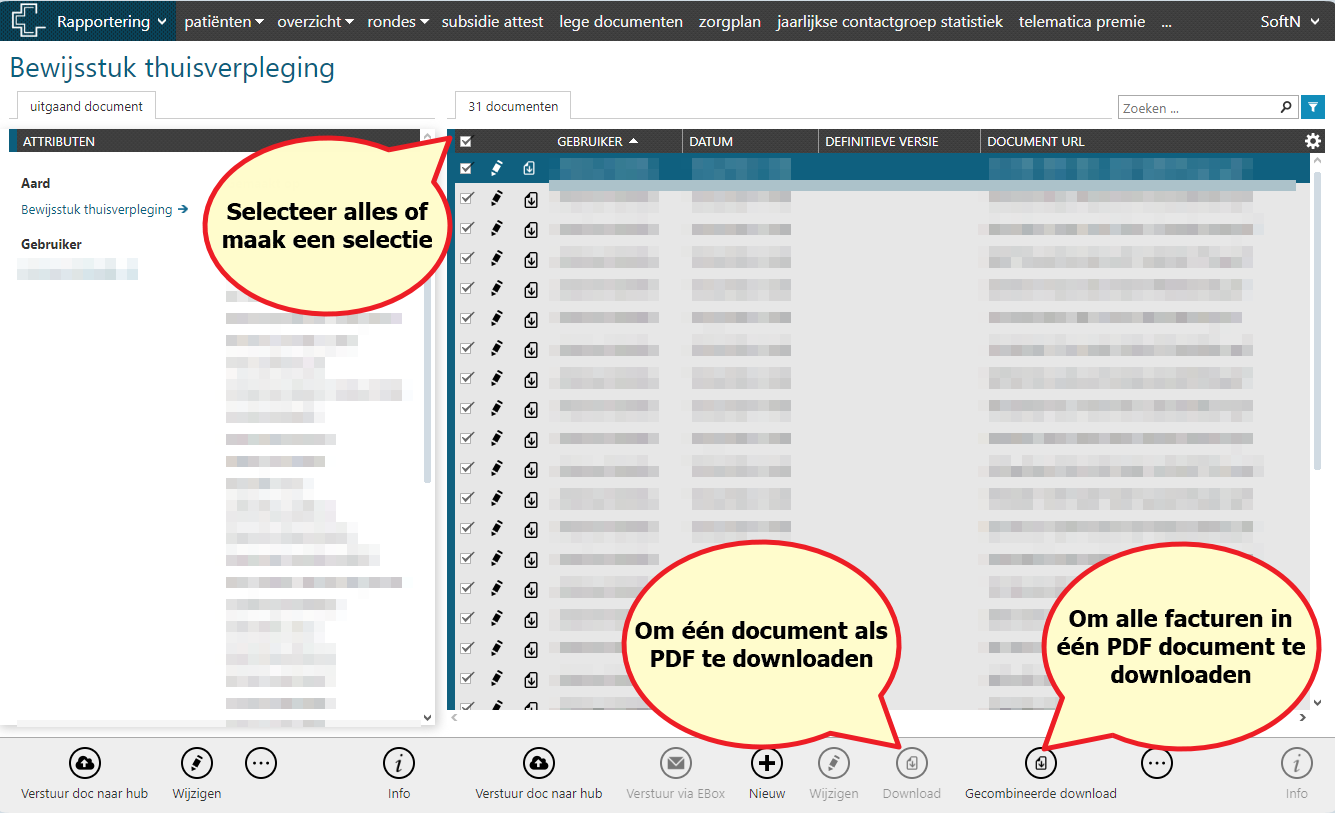This screenshot has width=1335, height=813.
Task: Open jaarlijkse contactgroep statistiek
Action: [x=890, y=21]
